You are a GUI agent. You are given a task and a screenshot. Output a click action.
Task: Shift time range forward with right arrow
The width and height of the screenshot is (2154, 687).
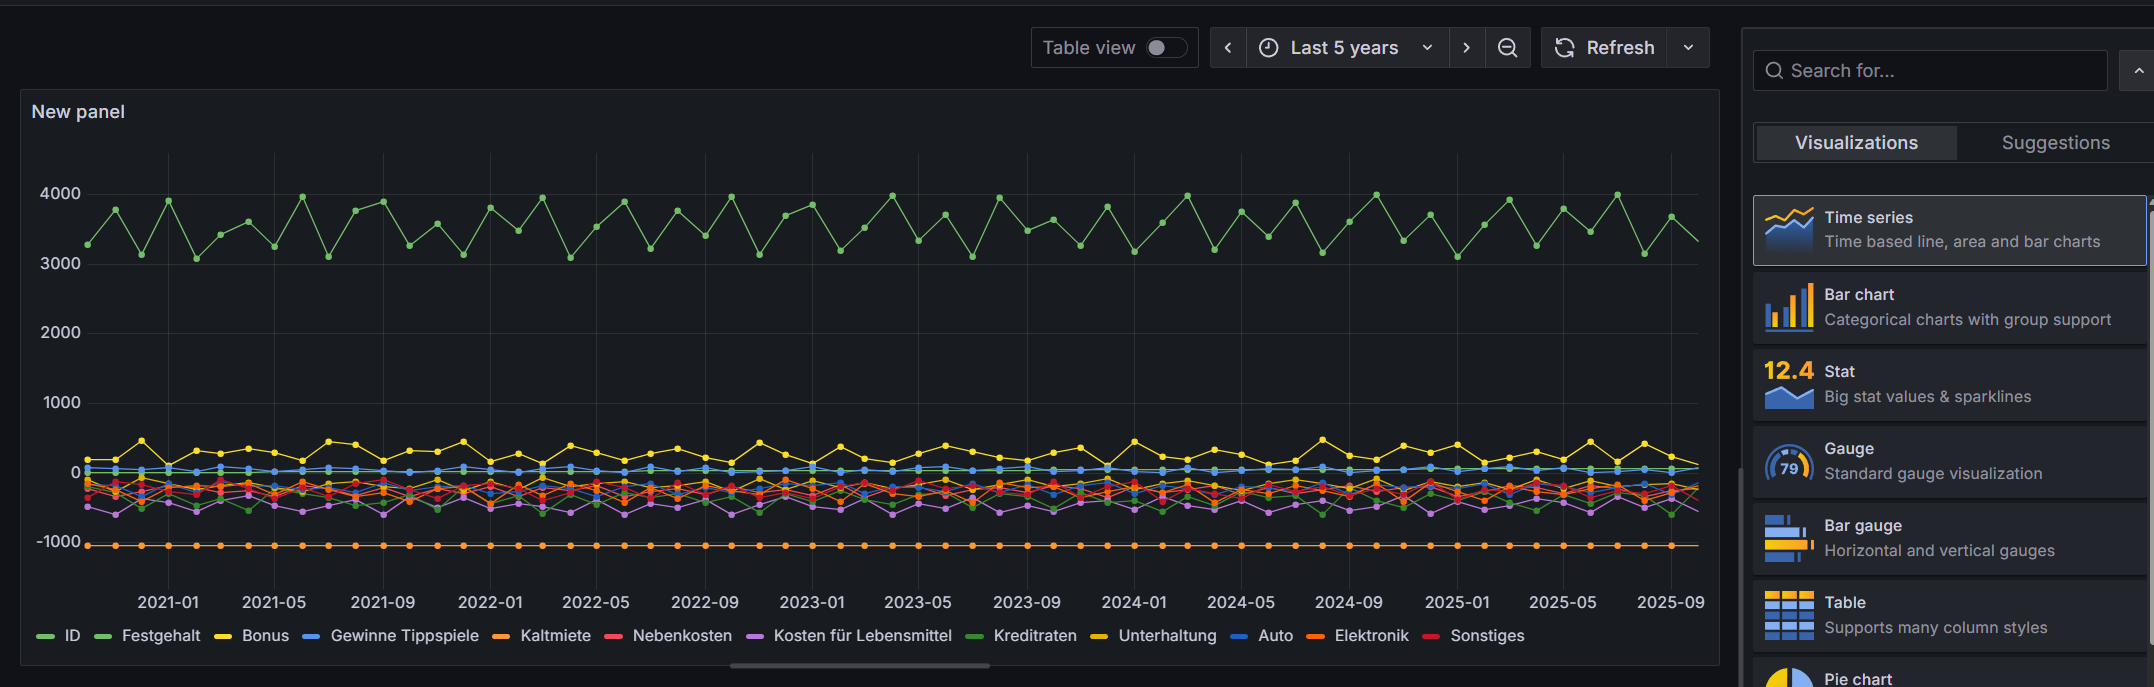click(1466, 48)
